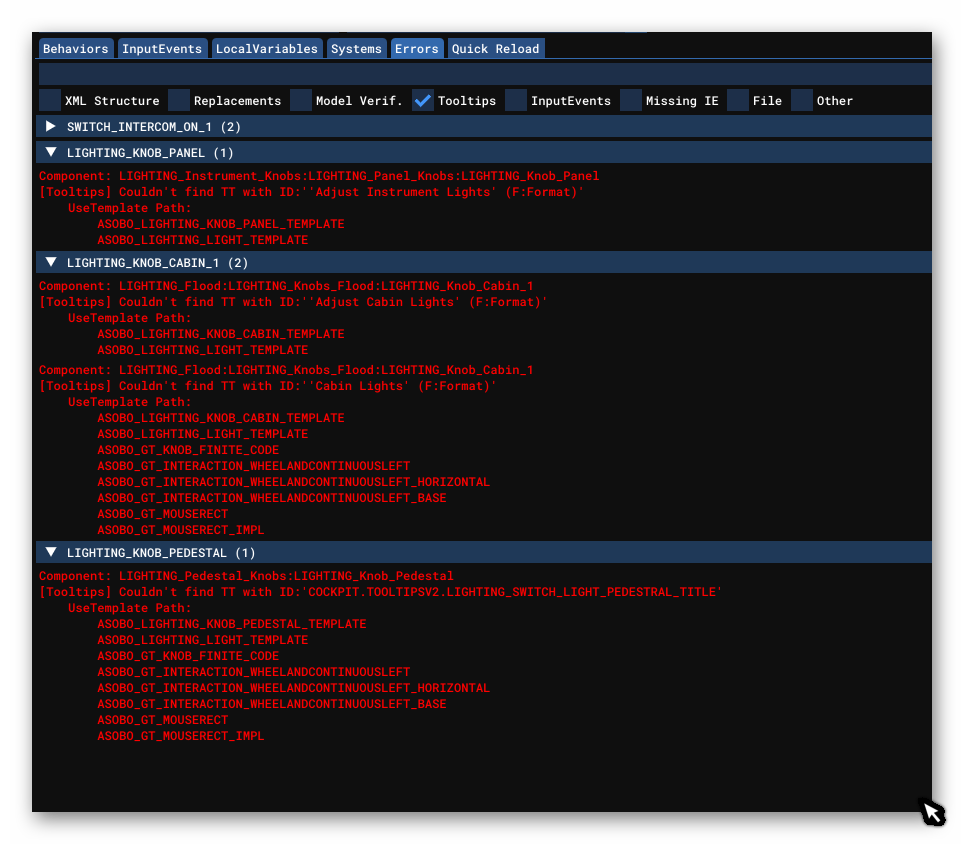Image resolution: width=964 pixels, height=844 pixels.
Task: Collapse the LIGHTING_KNOB_CABIN_1 group arrow
Action: [51, 262]
